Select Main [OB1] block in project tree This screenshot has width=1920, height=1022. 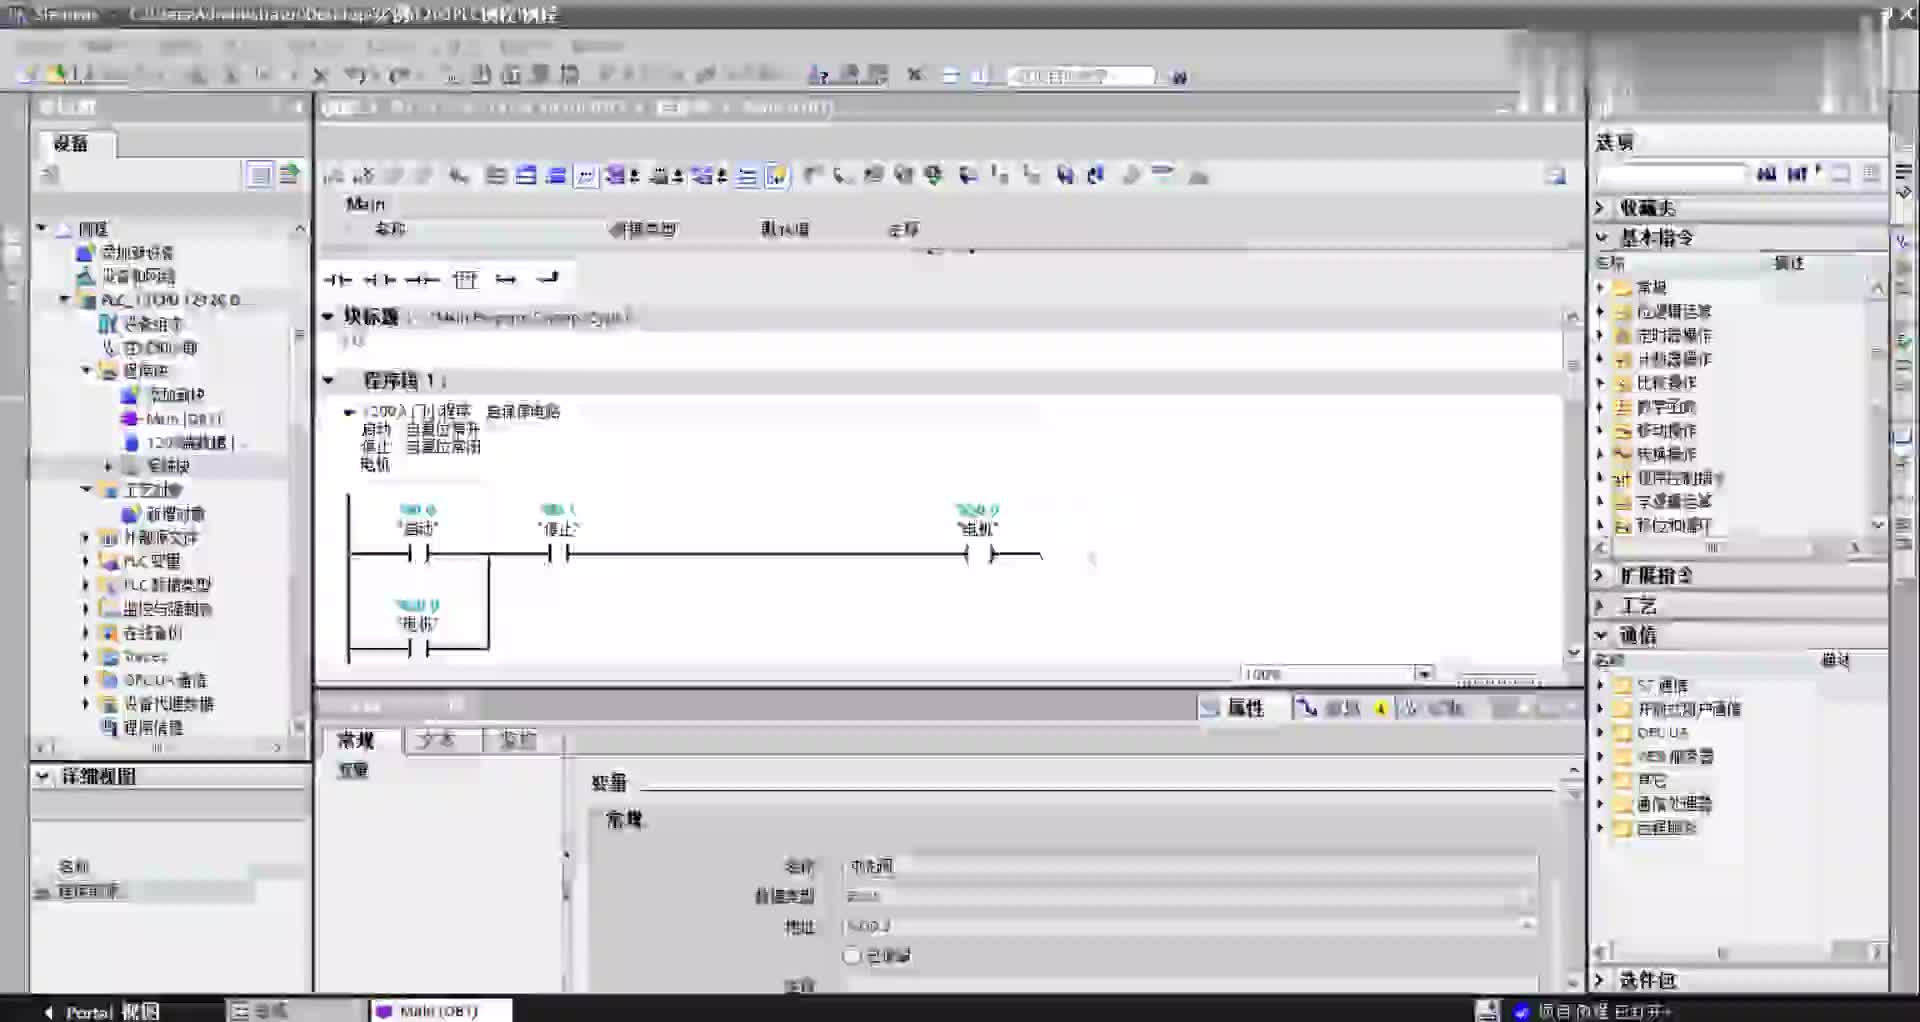pos(184,419)
